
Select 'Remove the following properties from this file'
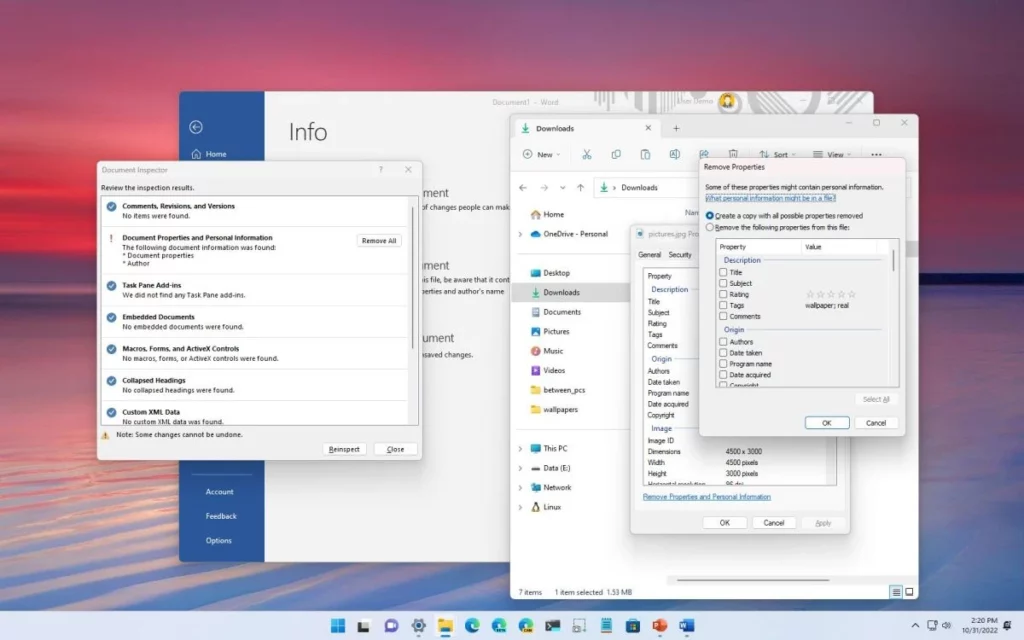click(710, 227)
